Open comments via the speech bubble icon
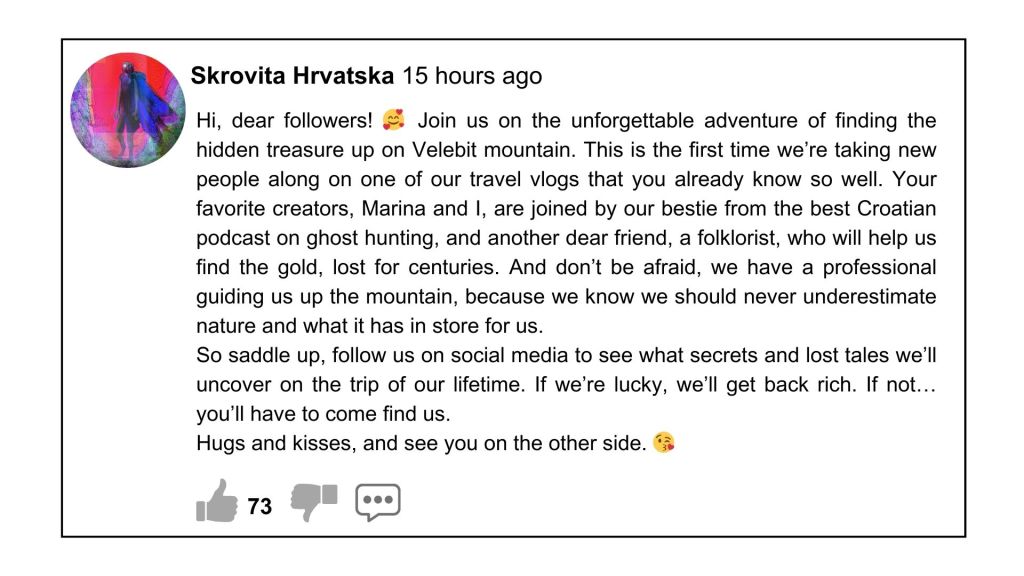This screenshot has width=1024, height=576. (378, 502)
